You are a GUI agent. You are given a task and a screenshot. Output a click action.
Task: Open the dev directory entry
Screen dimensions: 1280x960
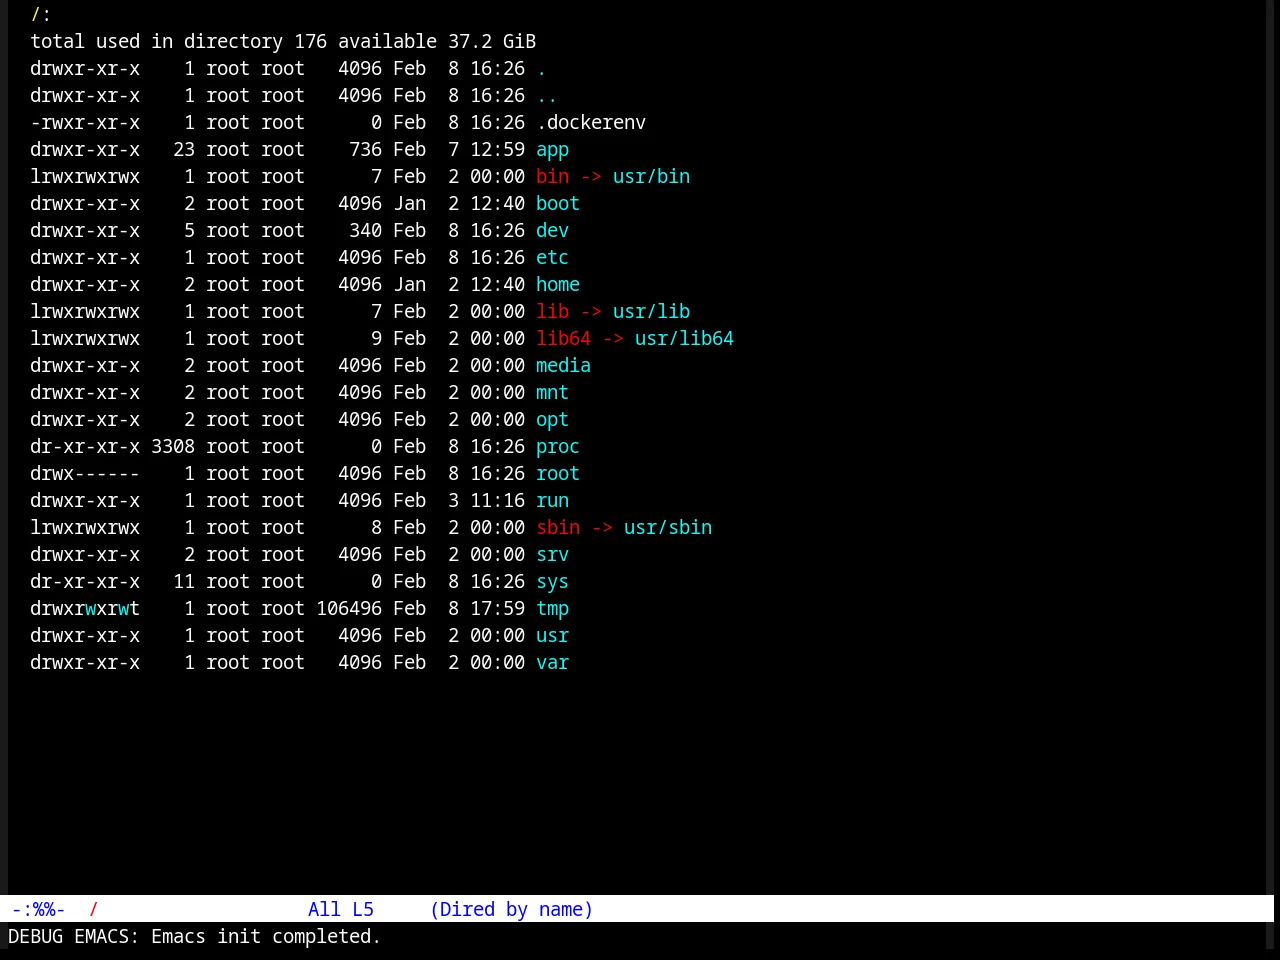(x=552, y=231)
